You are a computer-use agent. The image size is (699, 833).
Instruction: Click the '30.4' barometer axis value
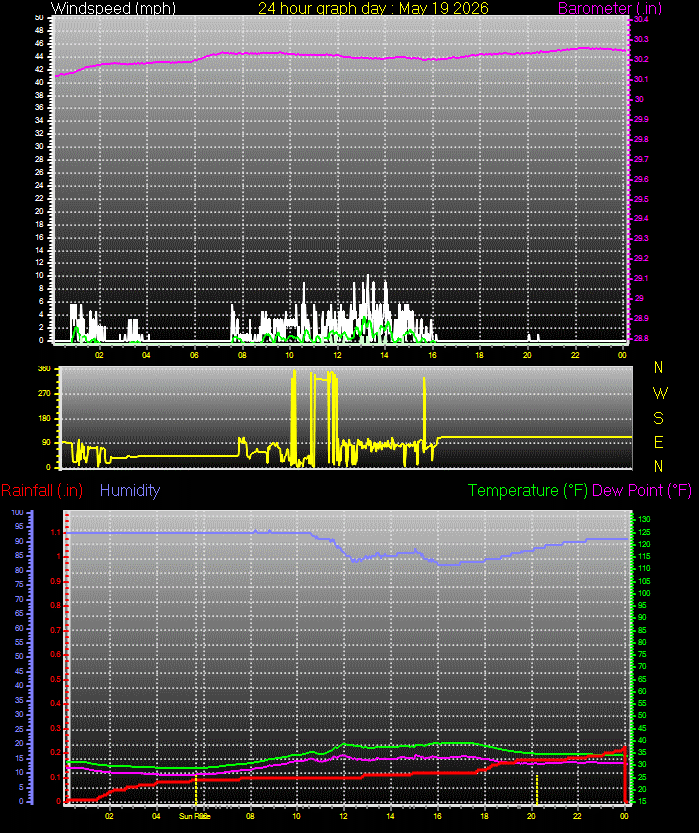point(641,20)
